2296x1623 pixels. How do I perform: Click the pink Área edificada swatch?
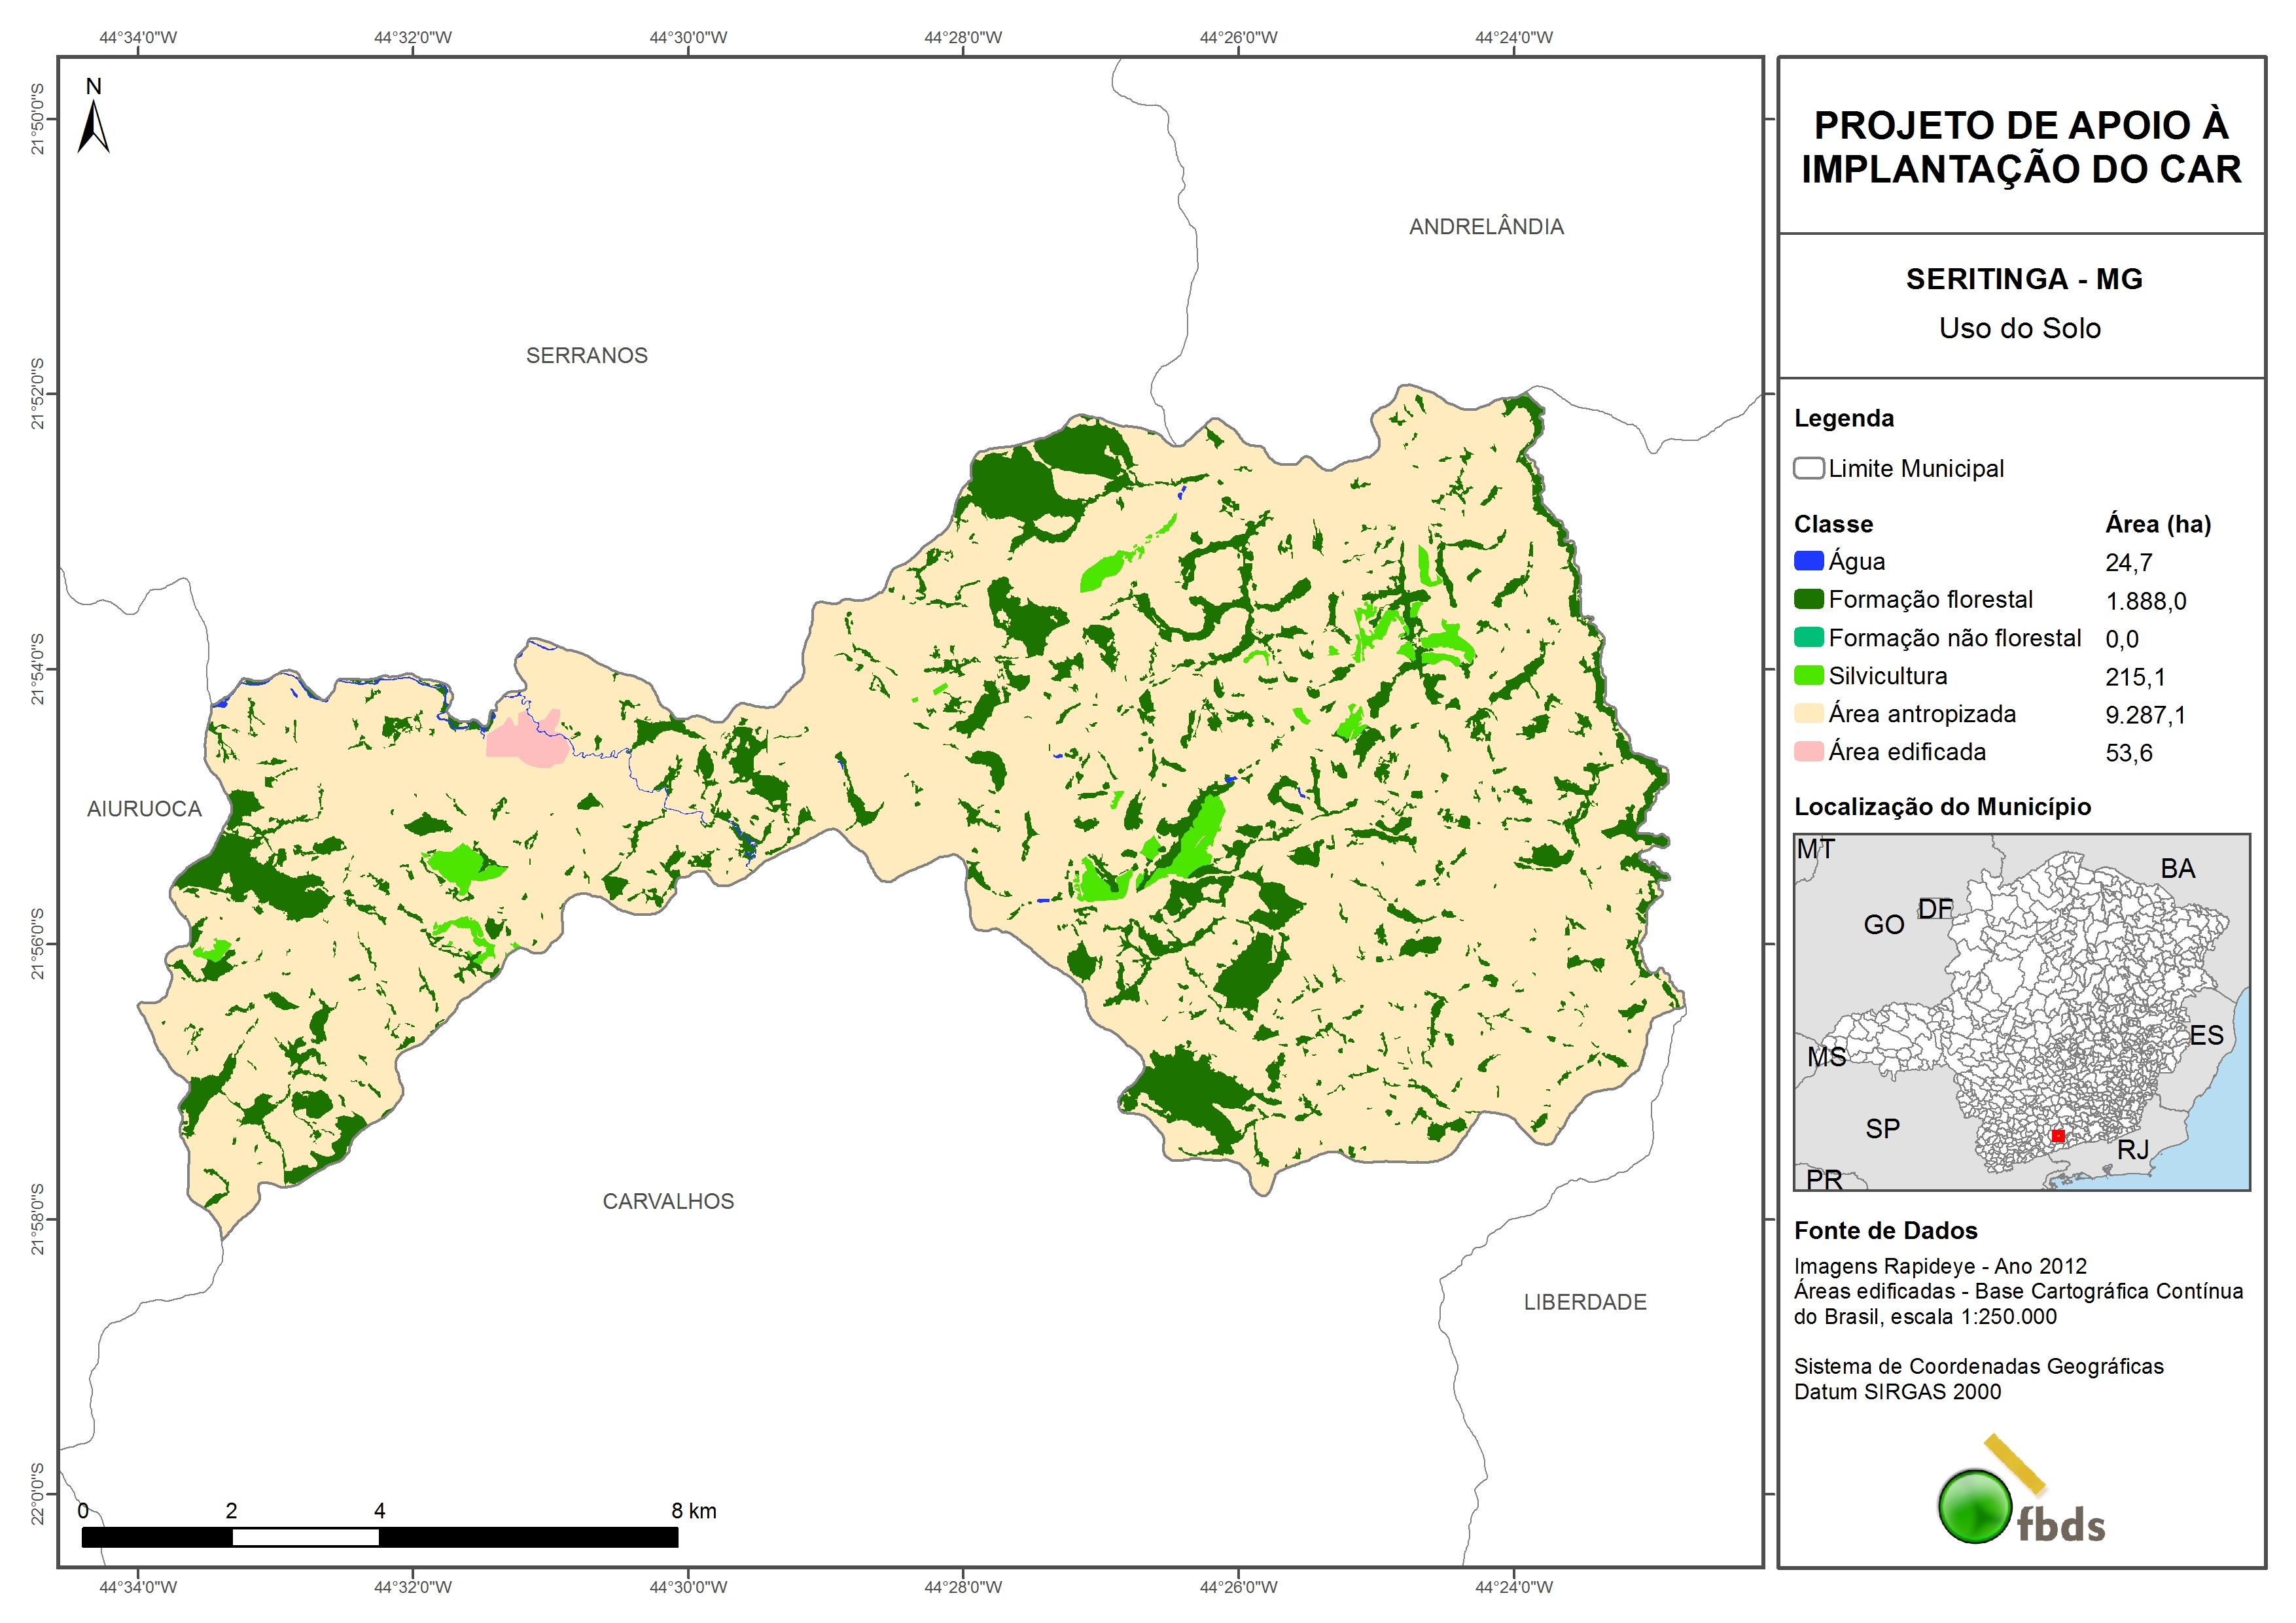point(1808,751)
